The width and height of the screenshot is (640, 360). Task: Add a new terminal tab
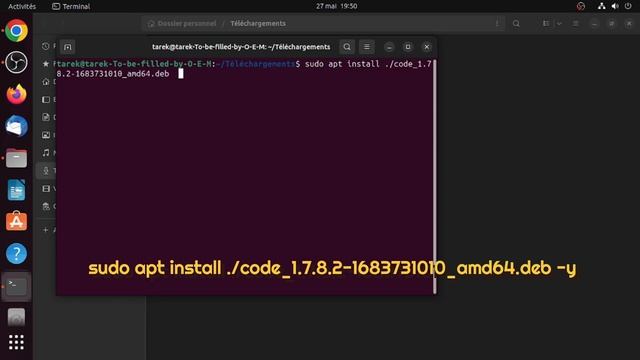(68, 47)
